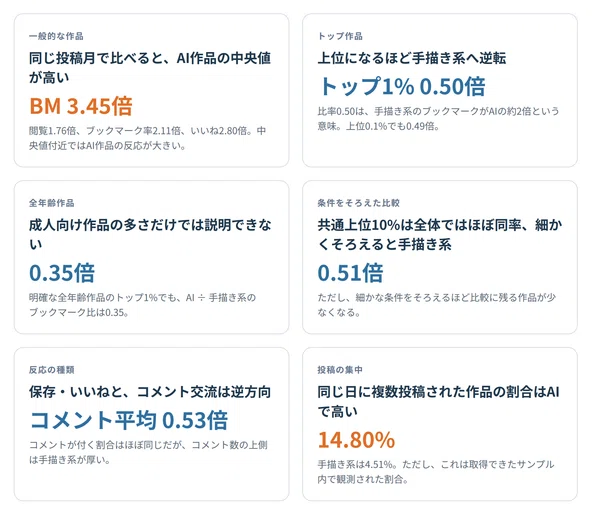Click the heading 上位になるほど手描き系へ逆転

pyautogui.click(x=412, y=58)
